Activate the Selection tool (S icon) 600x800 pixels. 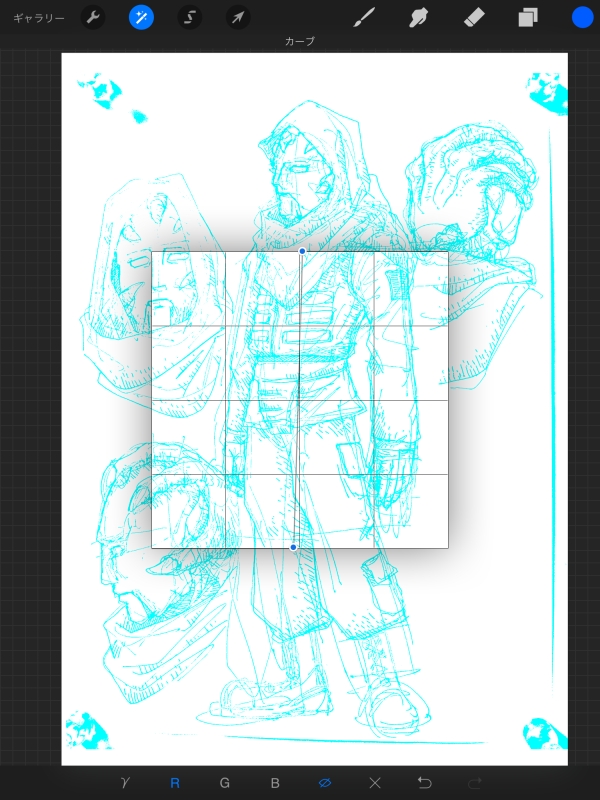click(190, 18)
